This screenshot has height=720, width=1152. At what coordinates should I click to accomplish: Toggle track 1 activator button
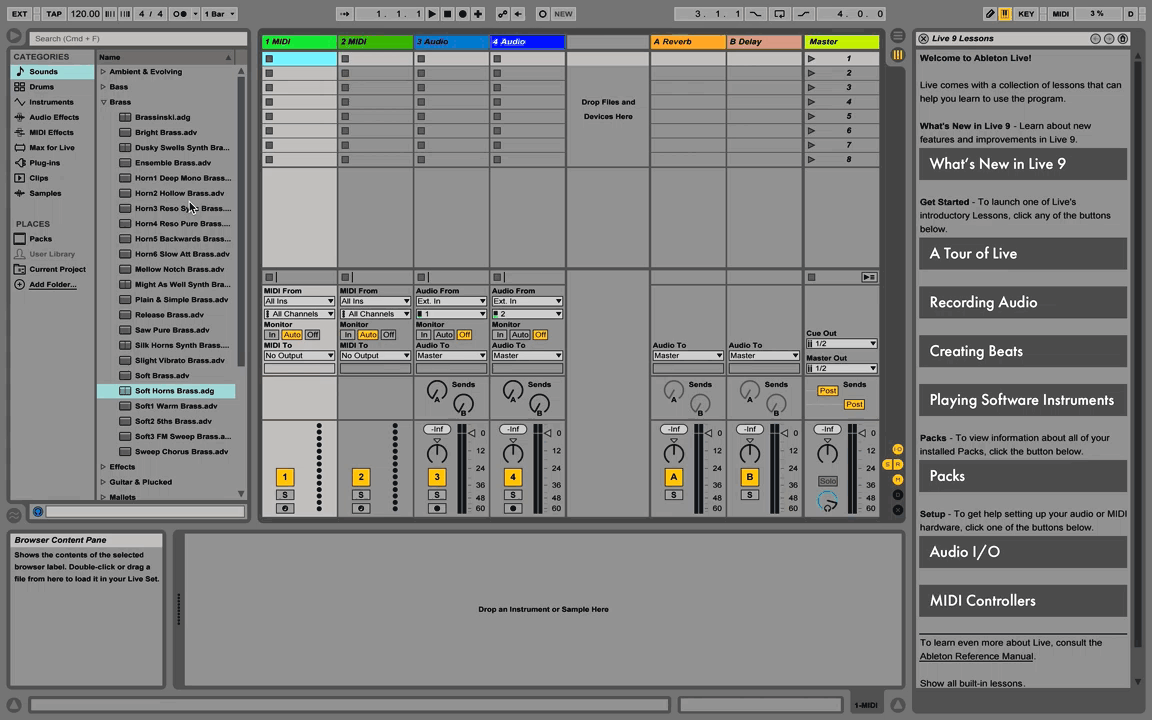click(x=285, y=478)
